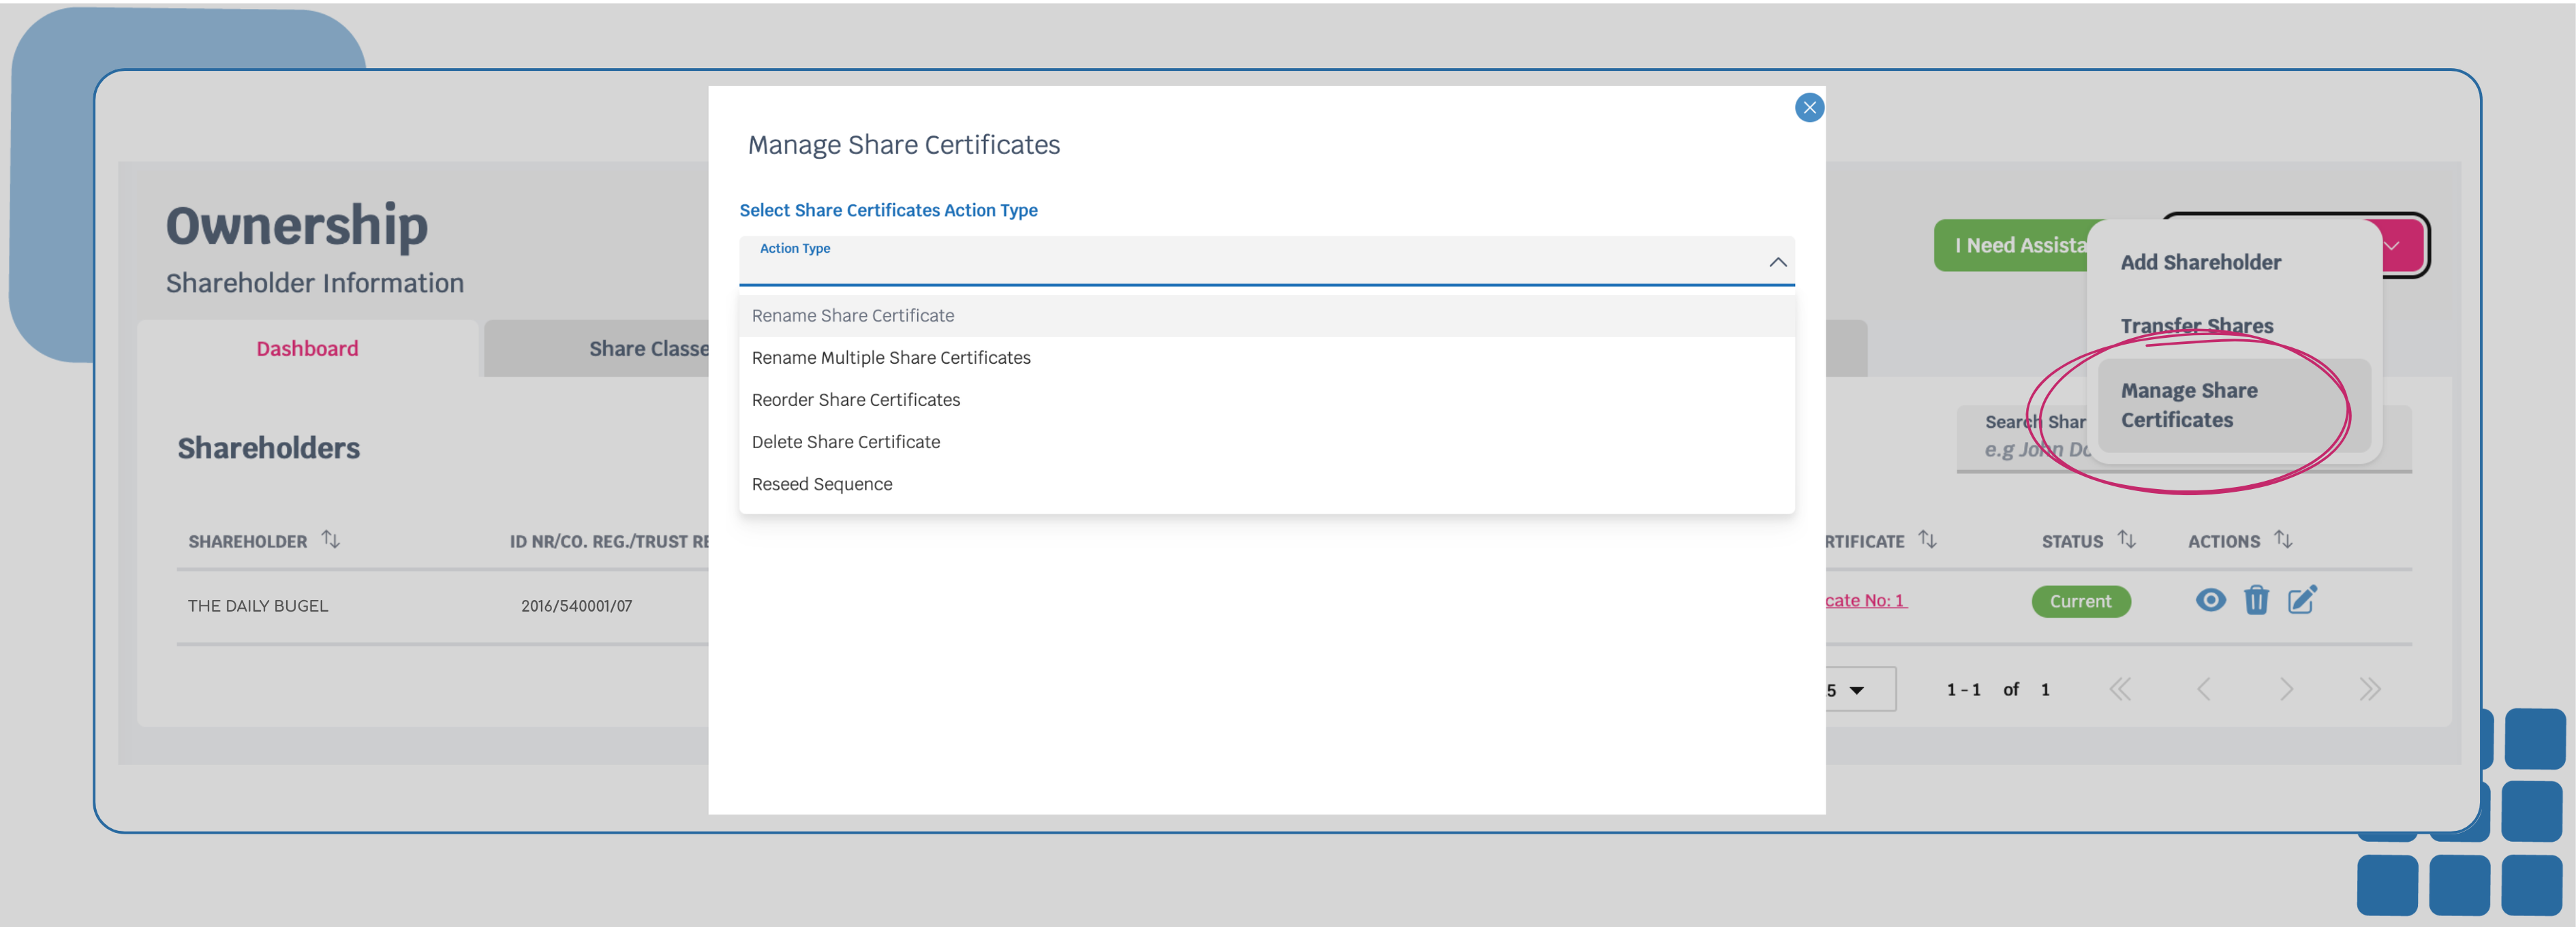Choose Delete Share Certificate option
The image size is (2576, 927).
pyautogui.click(x=845, y=442)
